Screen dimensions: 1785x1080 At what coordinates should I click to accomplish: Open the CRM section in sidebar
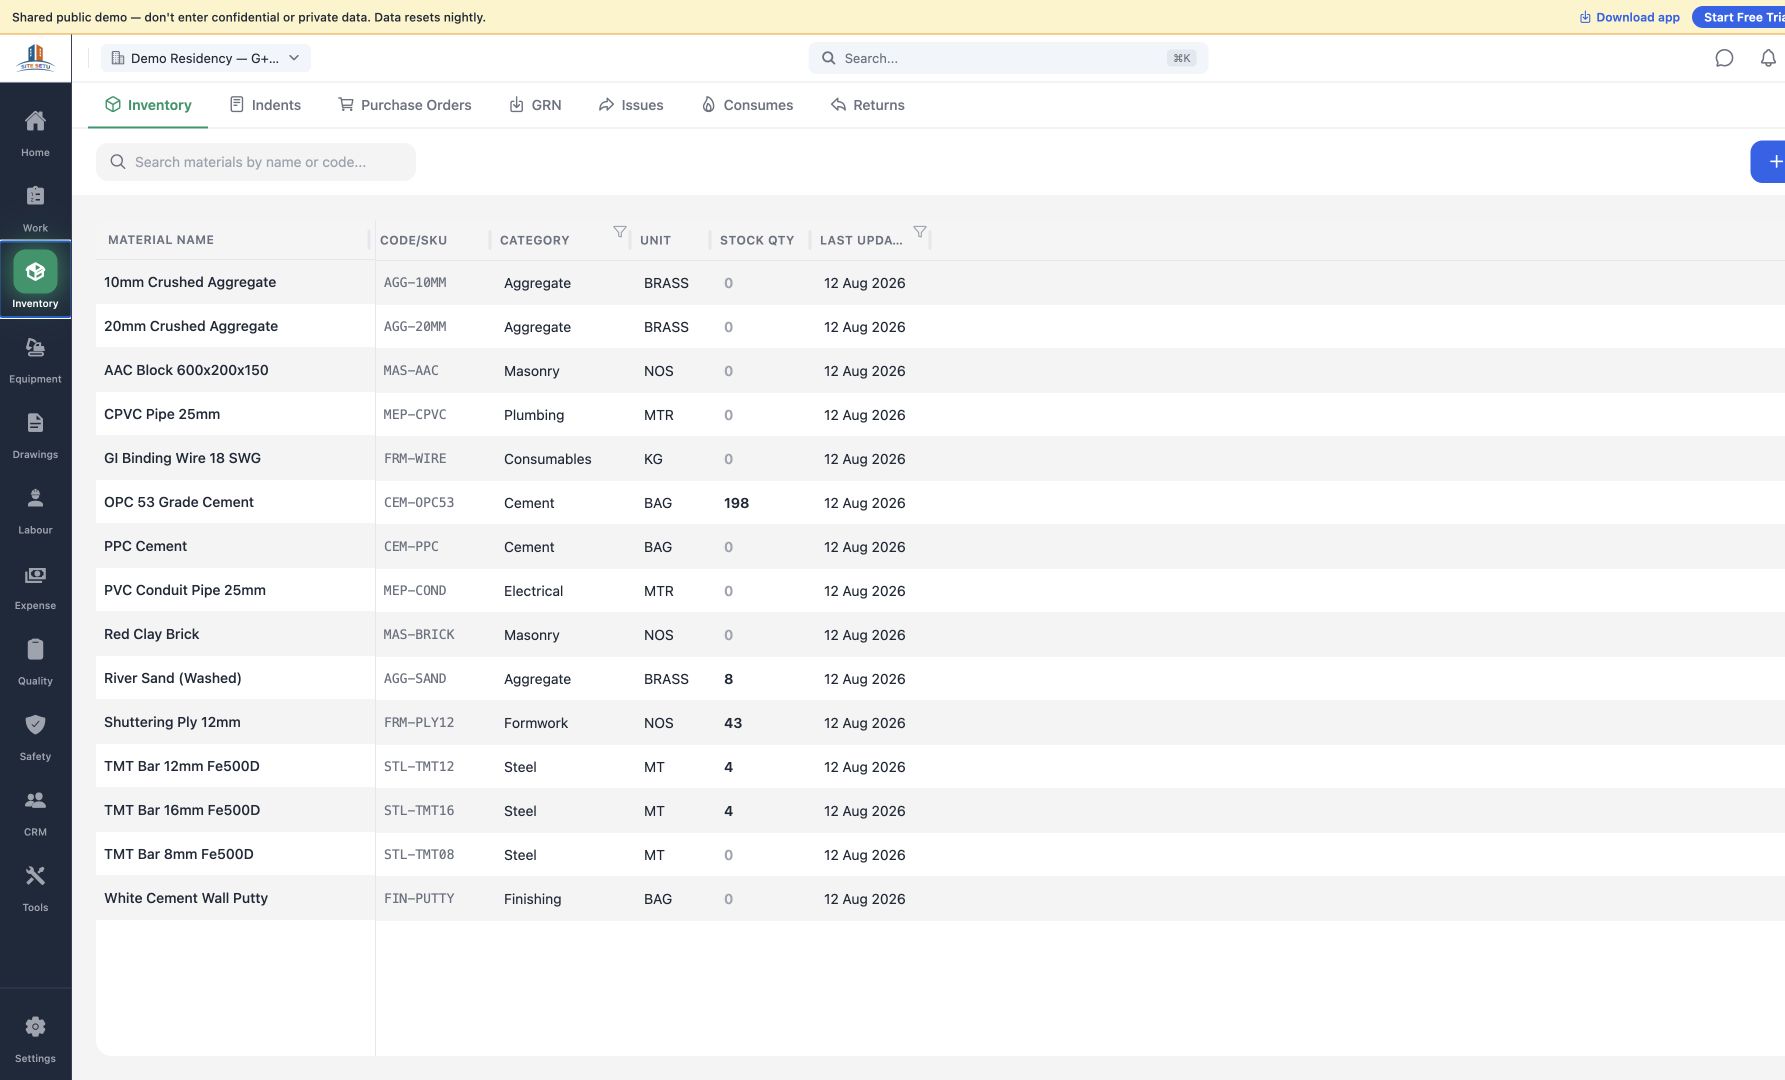click(x=35, y=812)
